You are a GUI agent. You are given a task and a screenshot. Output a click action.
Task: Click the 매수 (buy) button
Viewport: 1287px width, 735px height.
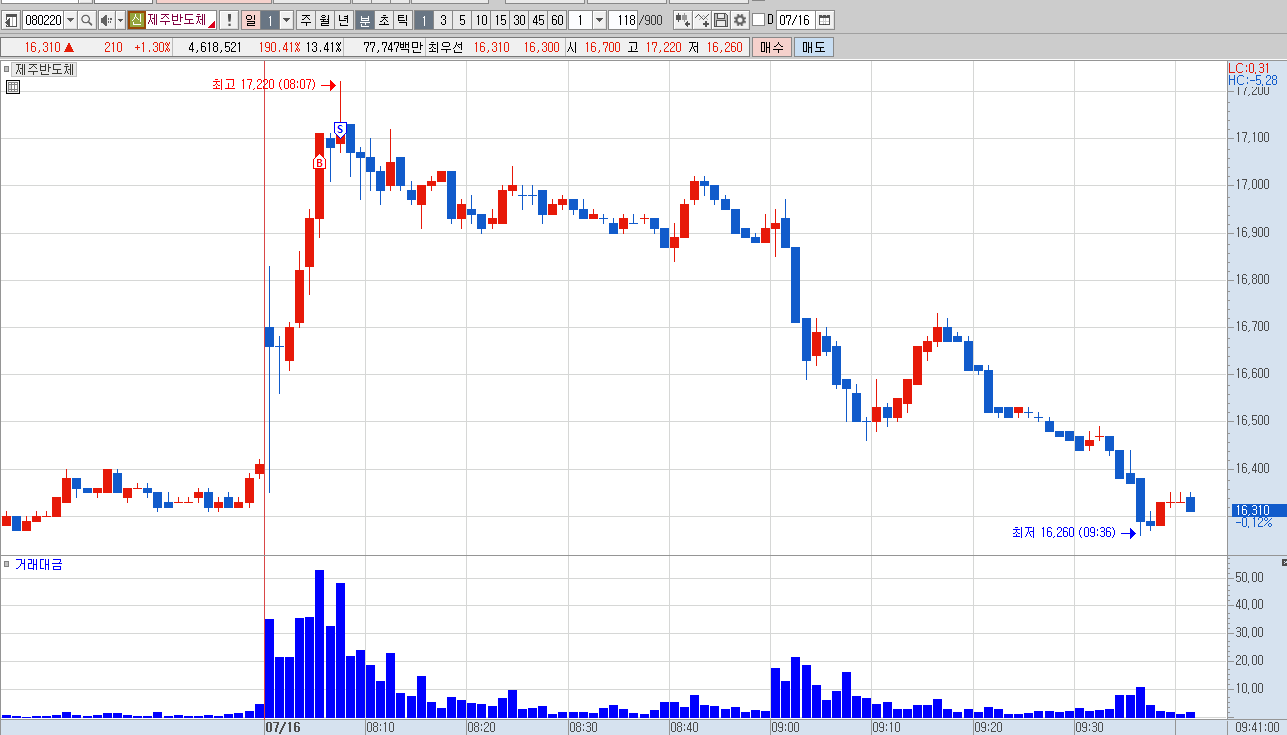coord(771,47)
